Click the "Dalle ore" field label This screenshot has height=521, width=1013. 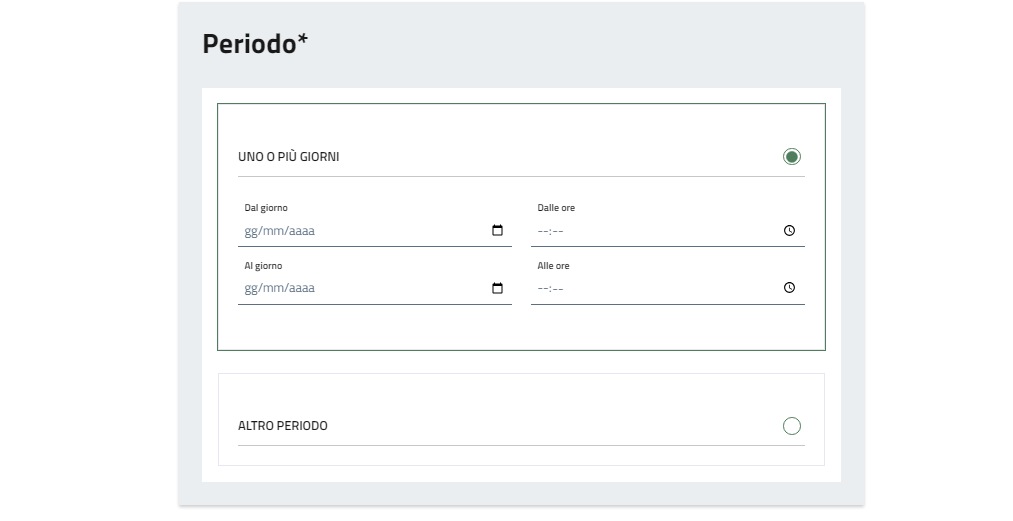[556, 208]
